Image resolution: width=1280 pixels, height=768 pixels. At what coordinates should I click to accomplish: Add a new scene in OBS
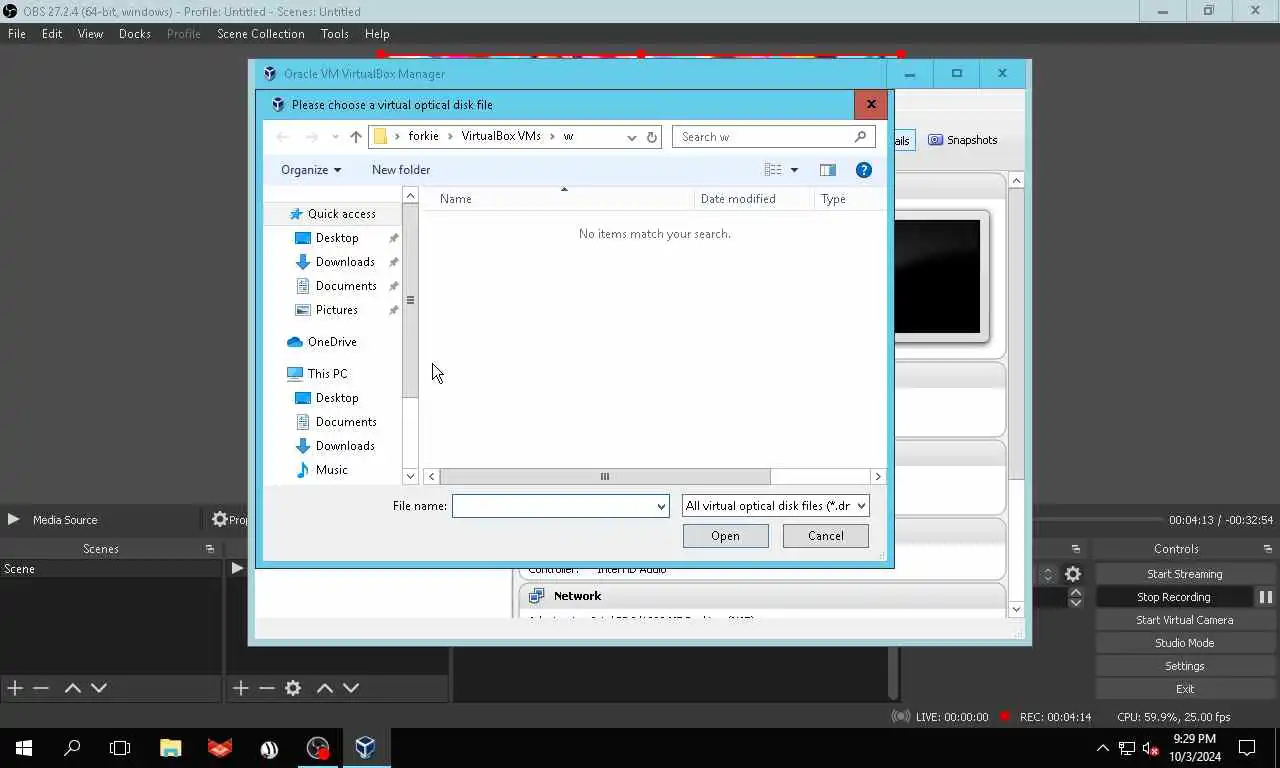tap(15, 688)
